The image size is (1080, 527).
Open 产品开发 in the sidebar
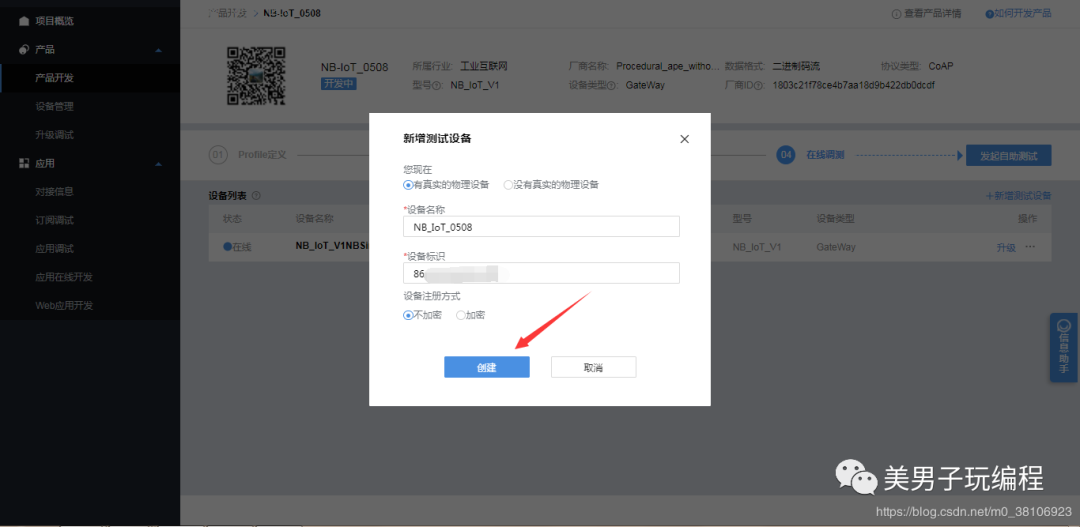click(54, 78)
